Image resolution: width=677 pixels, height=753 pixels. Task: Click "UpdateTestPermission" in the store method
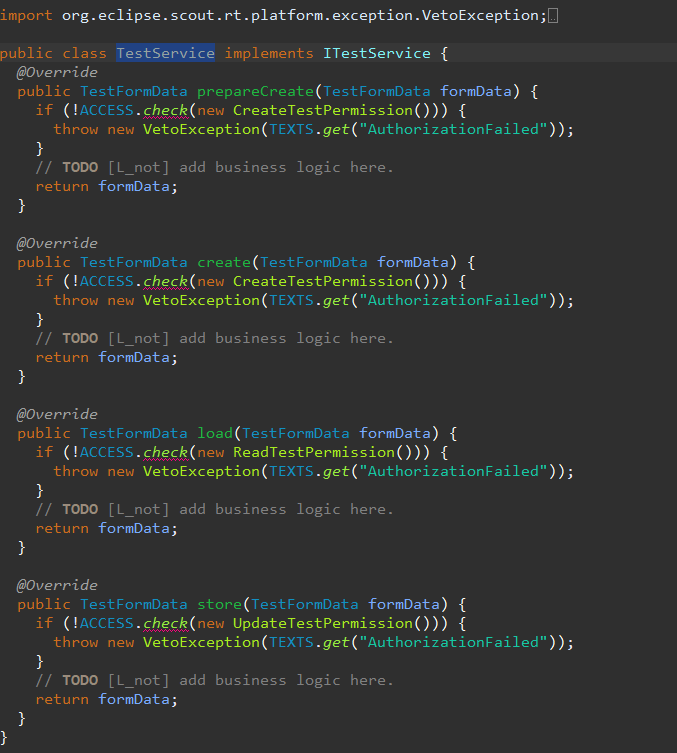(x=323, y=623)
